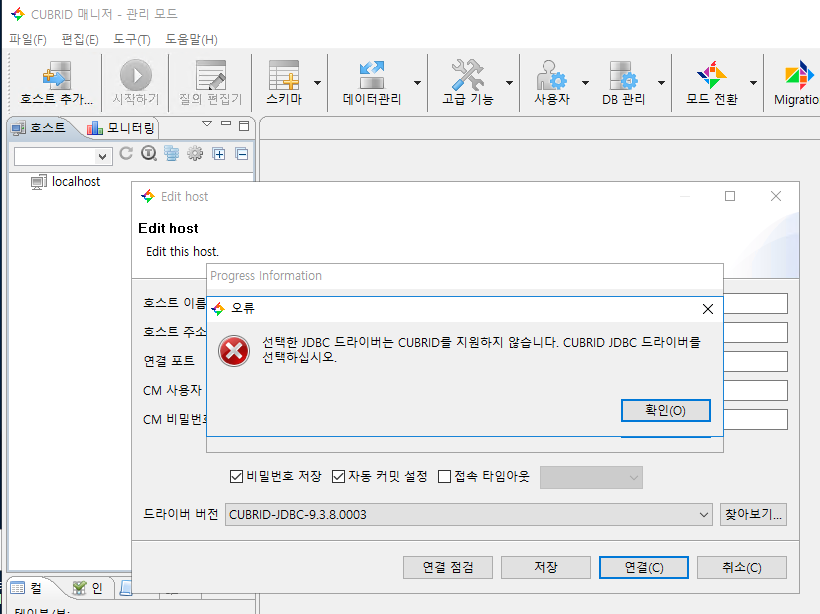This screenshot has width=820, height=614.
Task: Minimize the host panel view
Action: pos(226,124)
